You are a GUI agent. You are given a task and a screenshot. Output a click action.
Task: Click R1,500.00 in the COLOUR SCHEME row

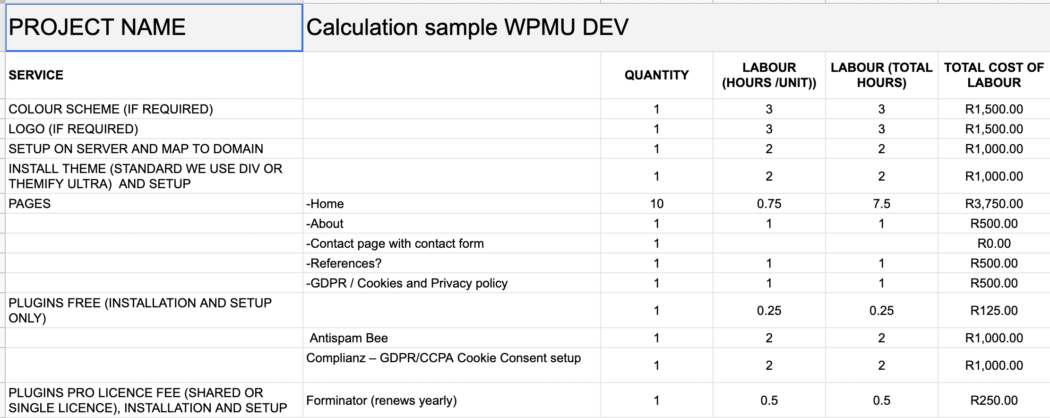(994, 109)
